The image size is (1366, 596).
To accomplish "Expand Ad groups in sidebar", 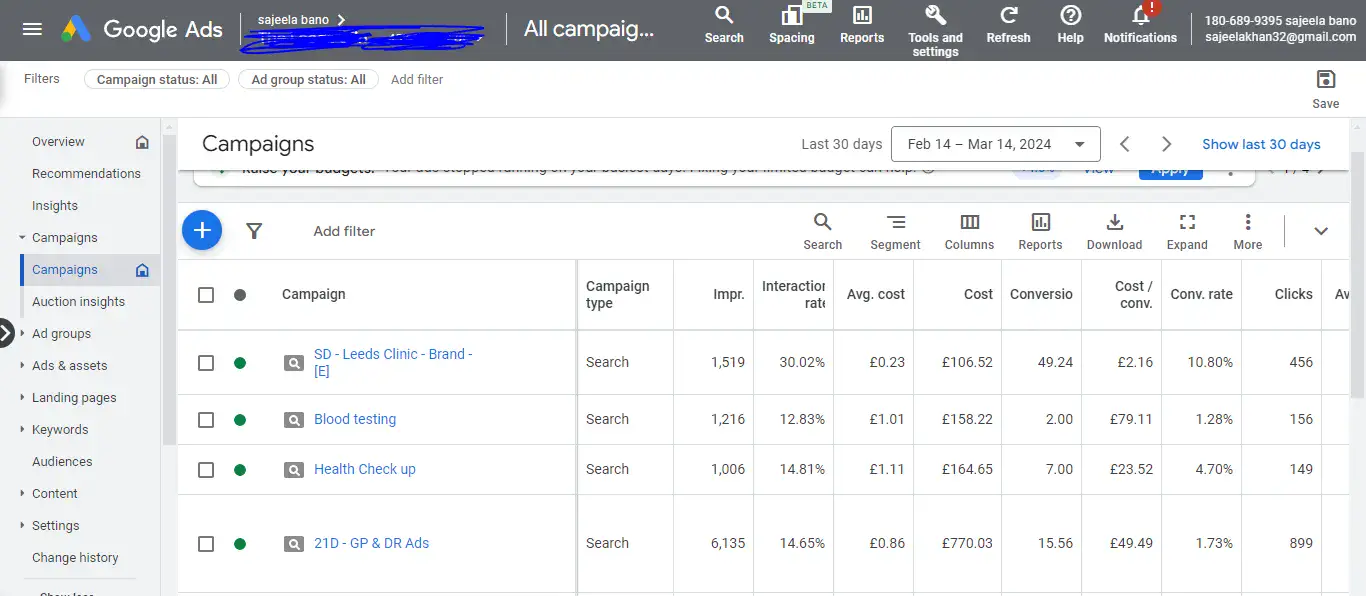I will [22, 334].
